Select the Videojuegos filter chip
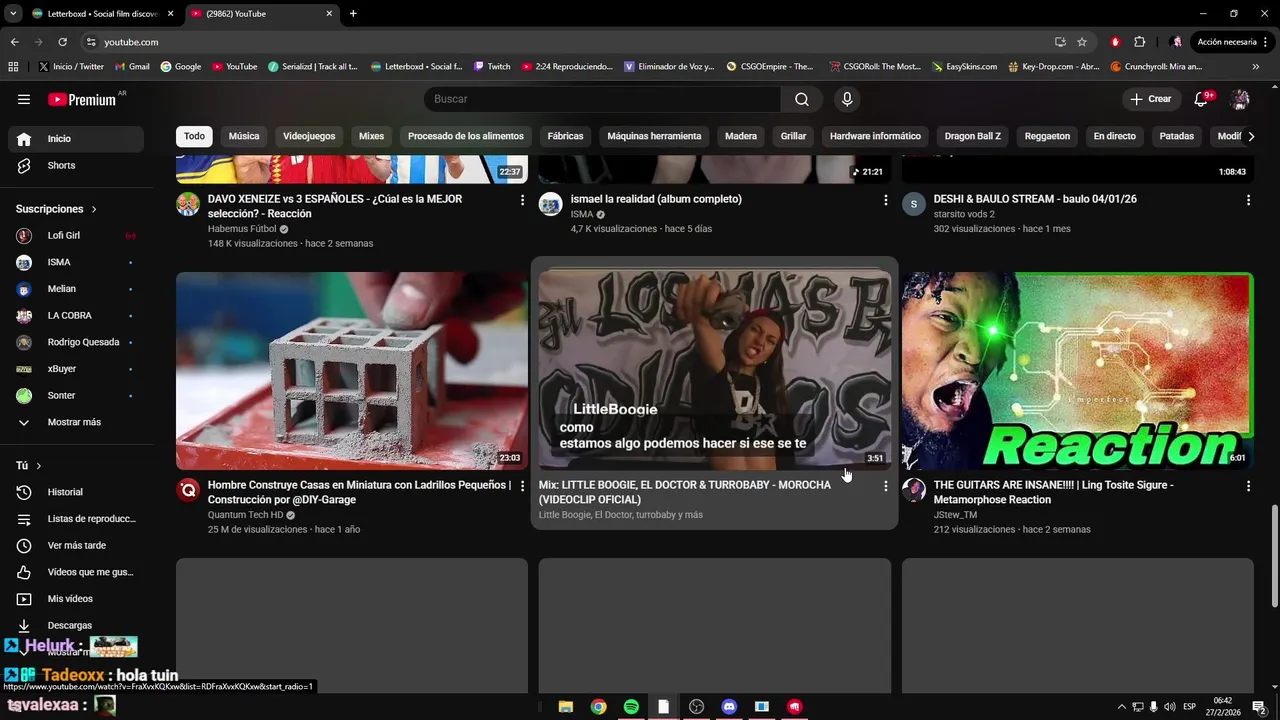The height and width of the screenshot is (720, 1280). pyautogui.click(x=309, y=136)
